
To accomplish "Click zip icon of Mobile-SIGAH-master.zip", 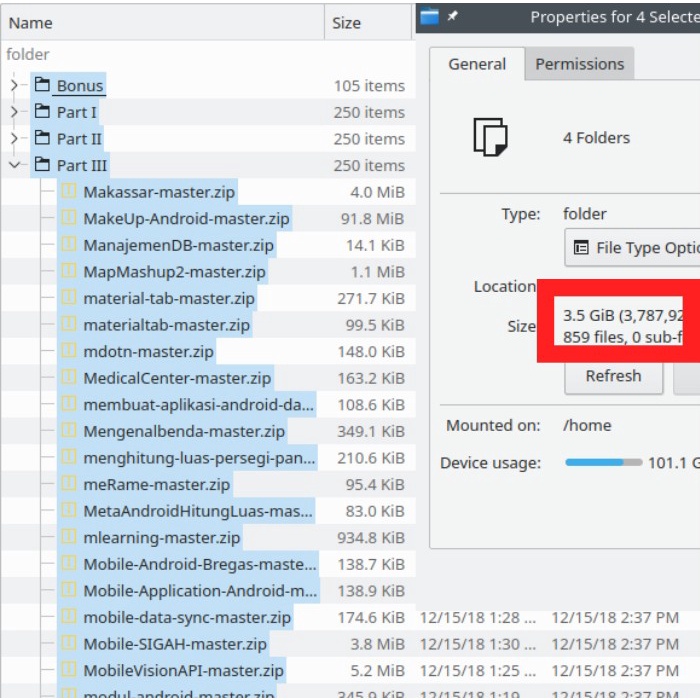I will click(x=69, y=642).
